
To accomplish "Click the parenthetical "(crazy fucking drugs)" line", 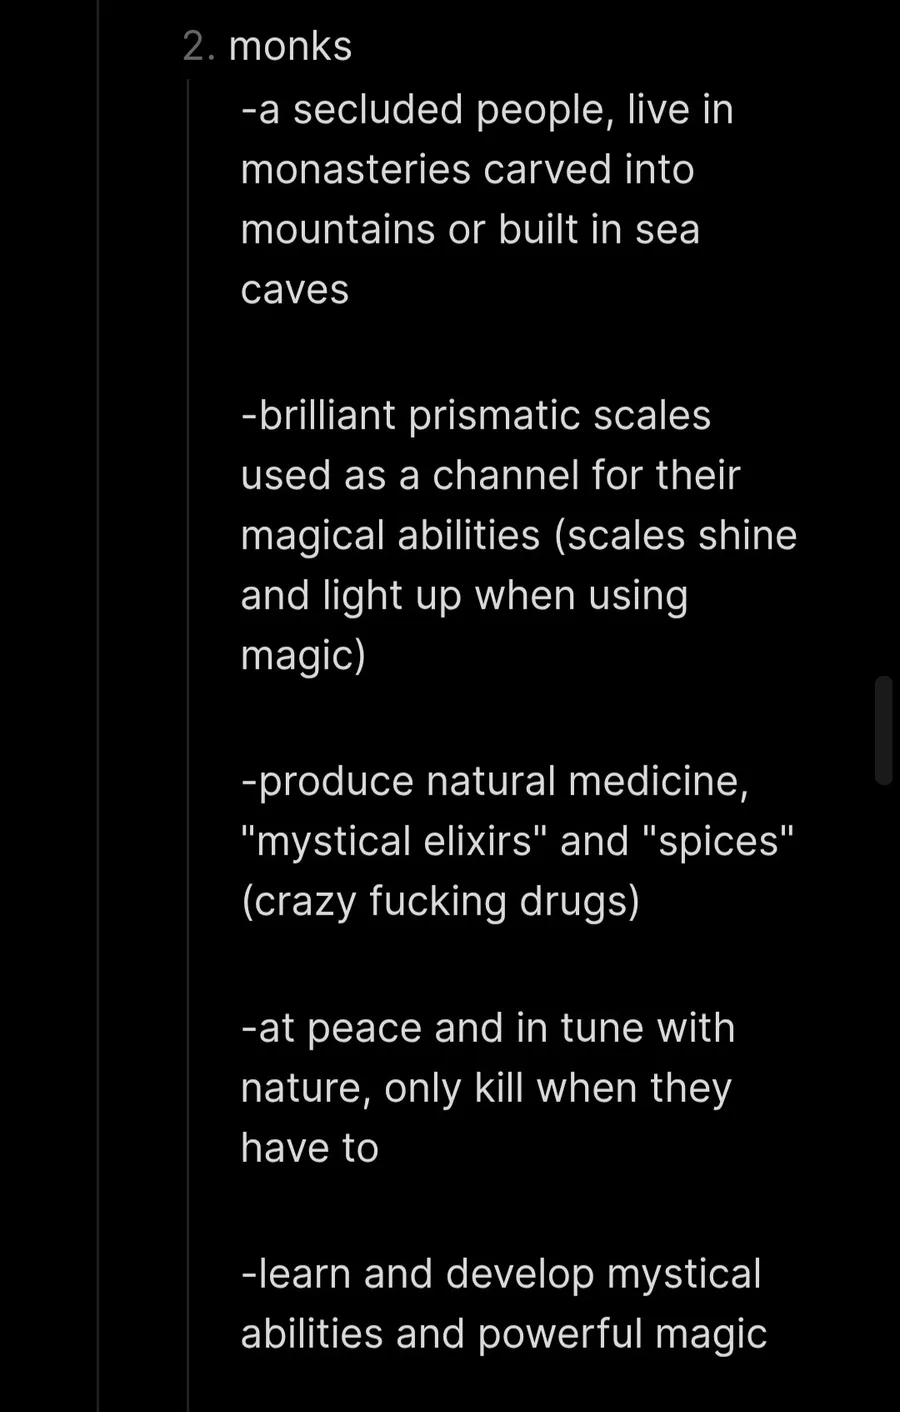I will click(x=440, y=902).
